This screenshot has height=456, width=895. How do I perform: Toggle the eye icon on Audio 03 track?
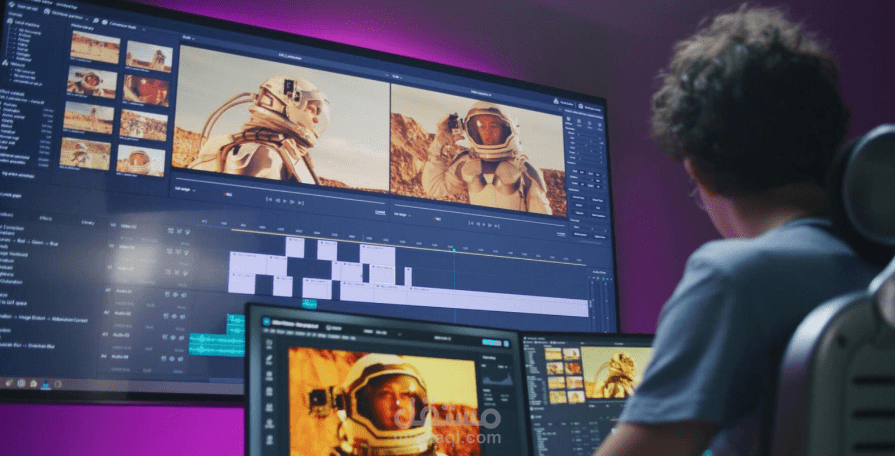coord(173,338)
